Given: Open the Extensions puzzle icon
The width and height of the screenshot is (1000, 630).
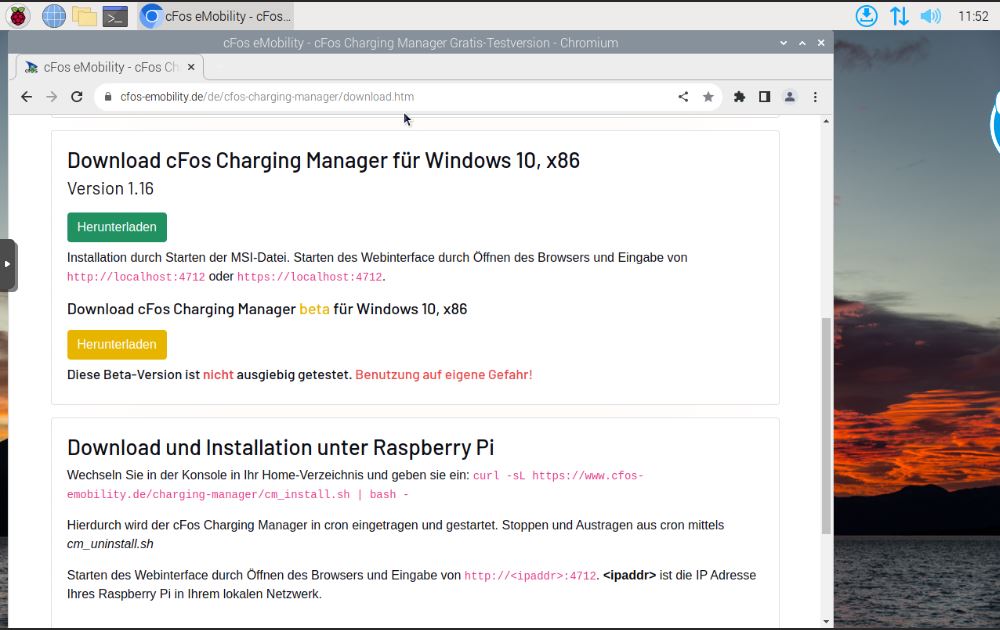Looking at the screenshot, I should (x=739, y=97).
